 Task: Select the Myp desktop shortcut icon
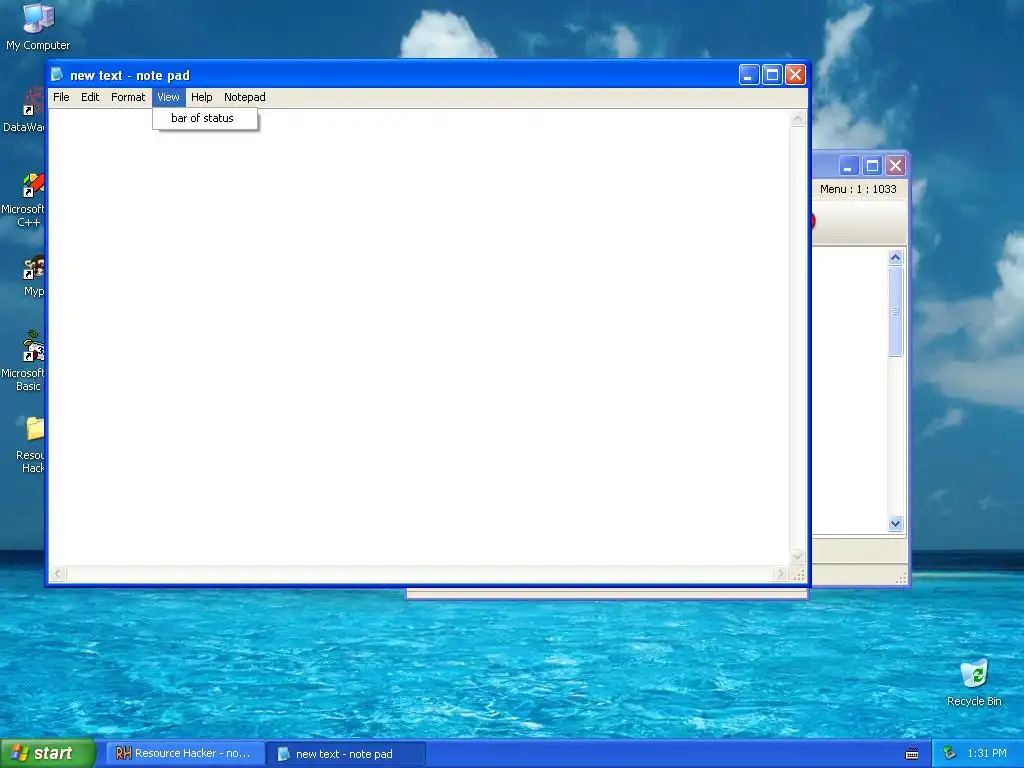(33, 276)
